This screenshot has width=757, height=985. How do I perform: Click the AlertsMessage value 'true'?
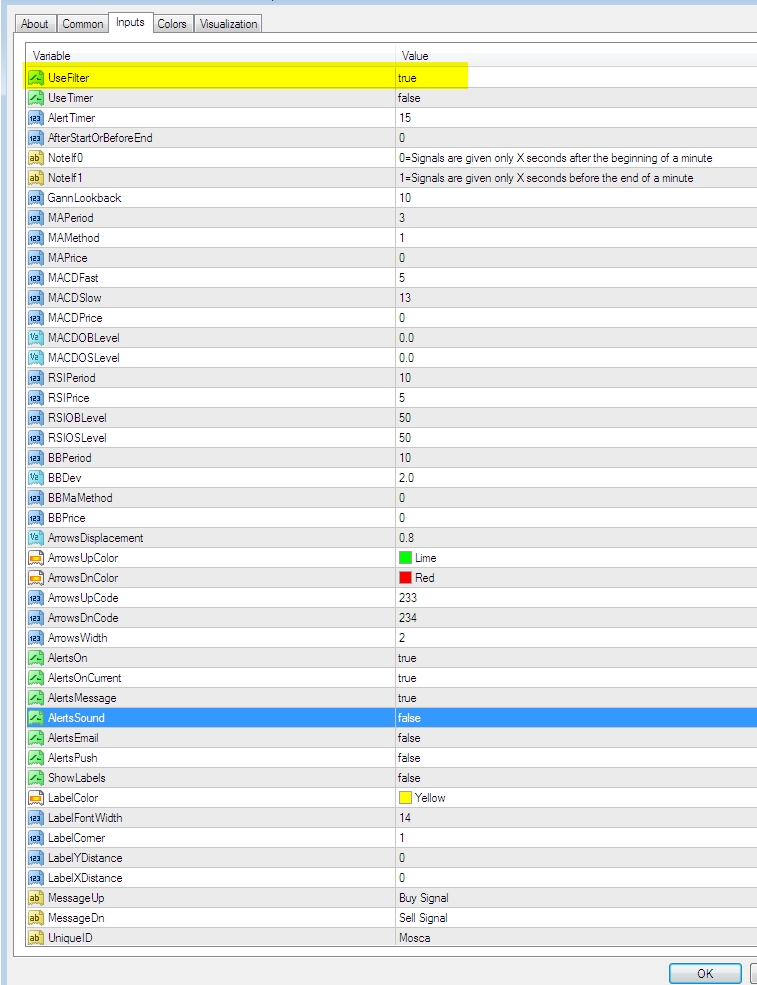(x=407, y=699)
